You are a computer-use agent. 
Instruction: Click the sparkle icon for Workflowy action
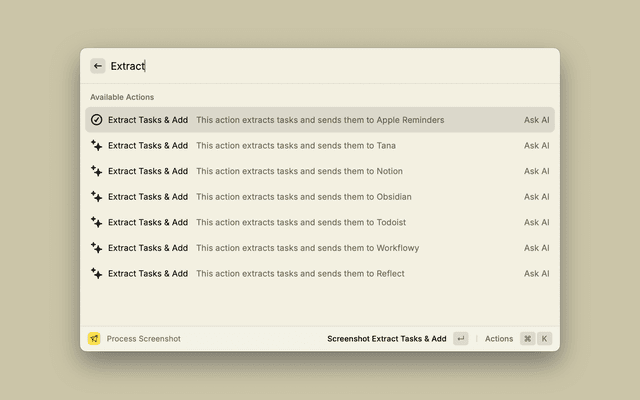[96, 248]
